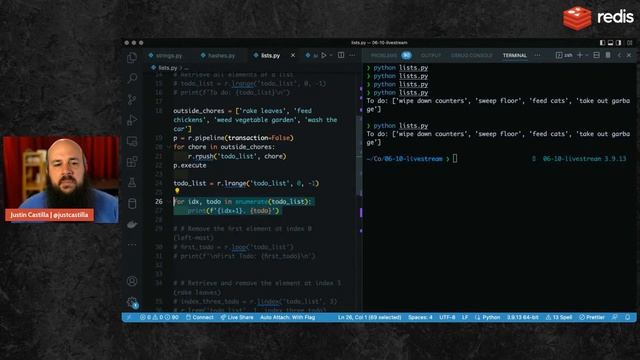The width and height of the screenshot is (640, 360).
Task: Click Ln 26, Col 1 position indicator
Action: 369,317
